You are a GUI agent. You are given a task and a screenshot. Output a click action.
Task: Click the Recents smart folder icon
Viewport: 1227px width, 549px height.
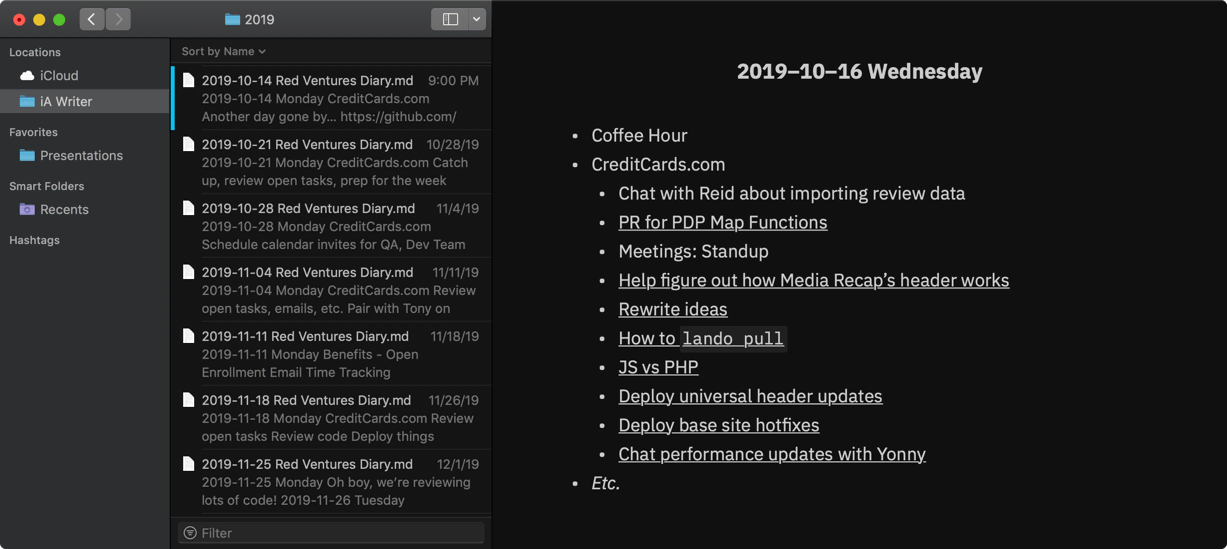[27, 209]
